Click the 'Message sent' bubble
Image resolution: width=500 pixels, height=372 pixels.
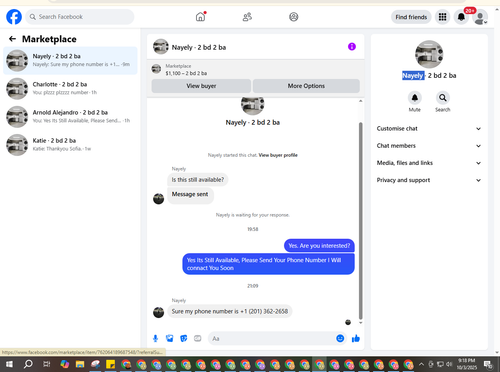pyautogui.click(x=190, y=195)
